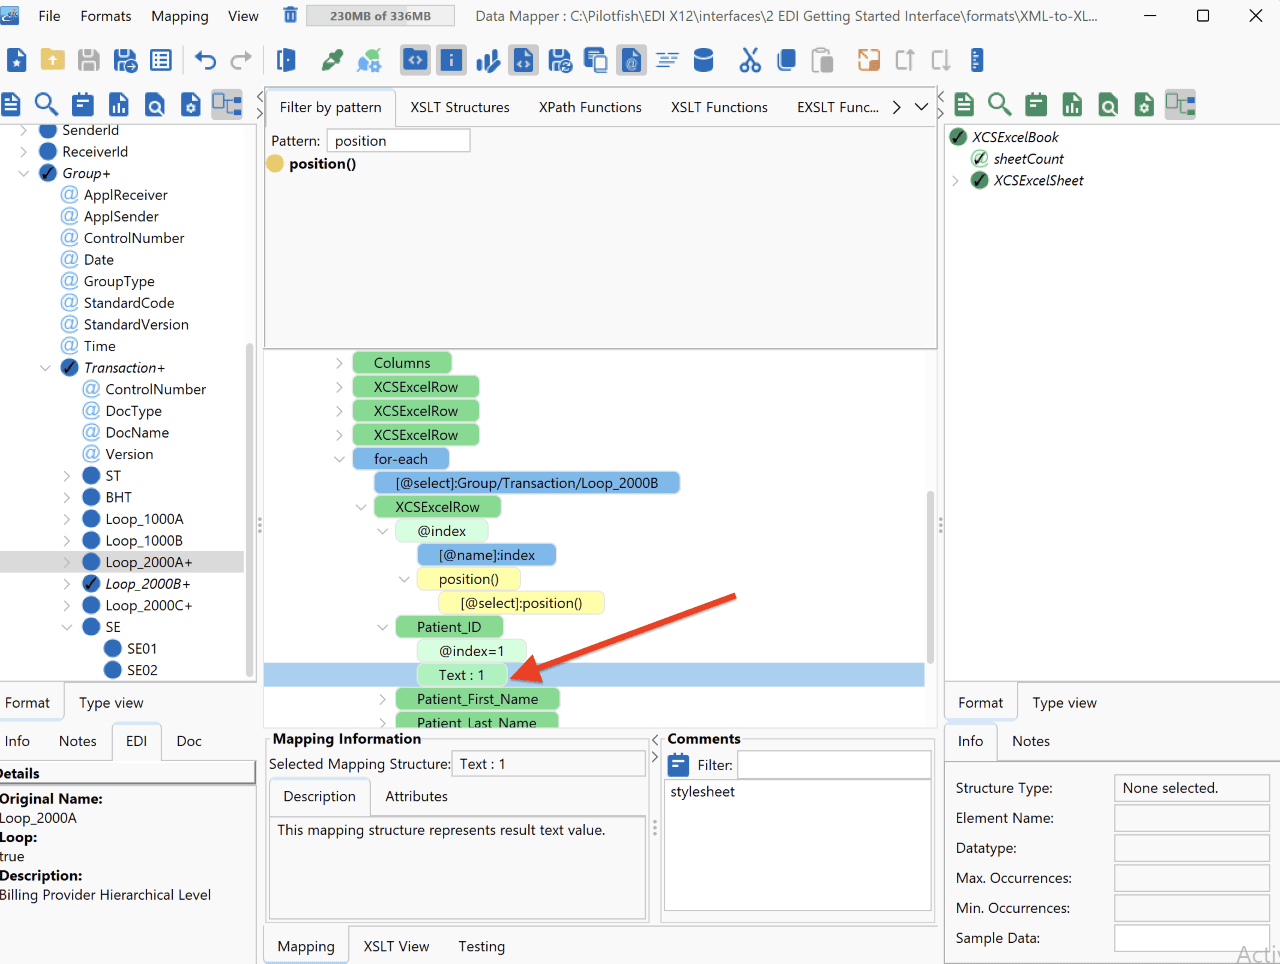
Task: Click the Sample Data field
Action: (1192, 938)
